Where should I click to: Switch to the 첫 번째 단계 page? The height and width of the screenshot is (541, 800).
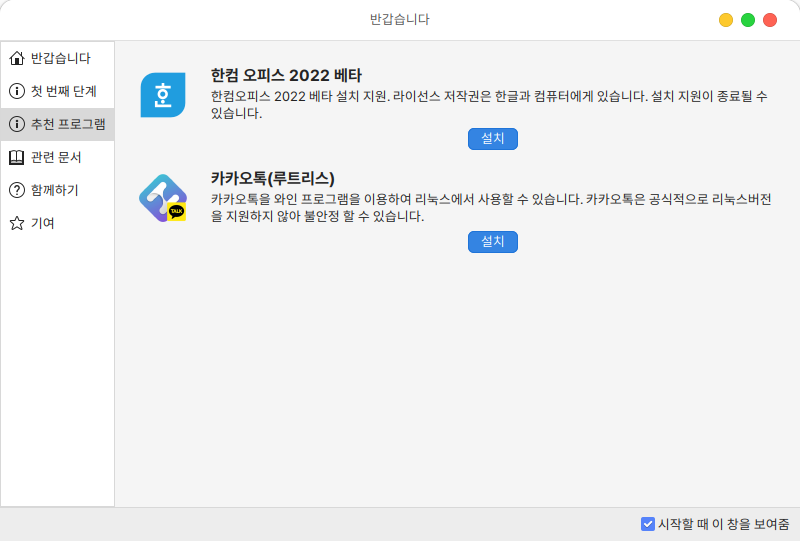63,91
